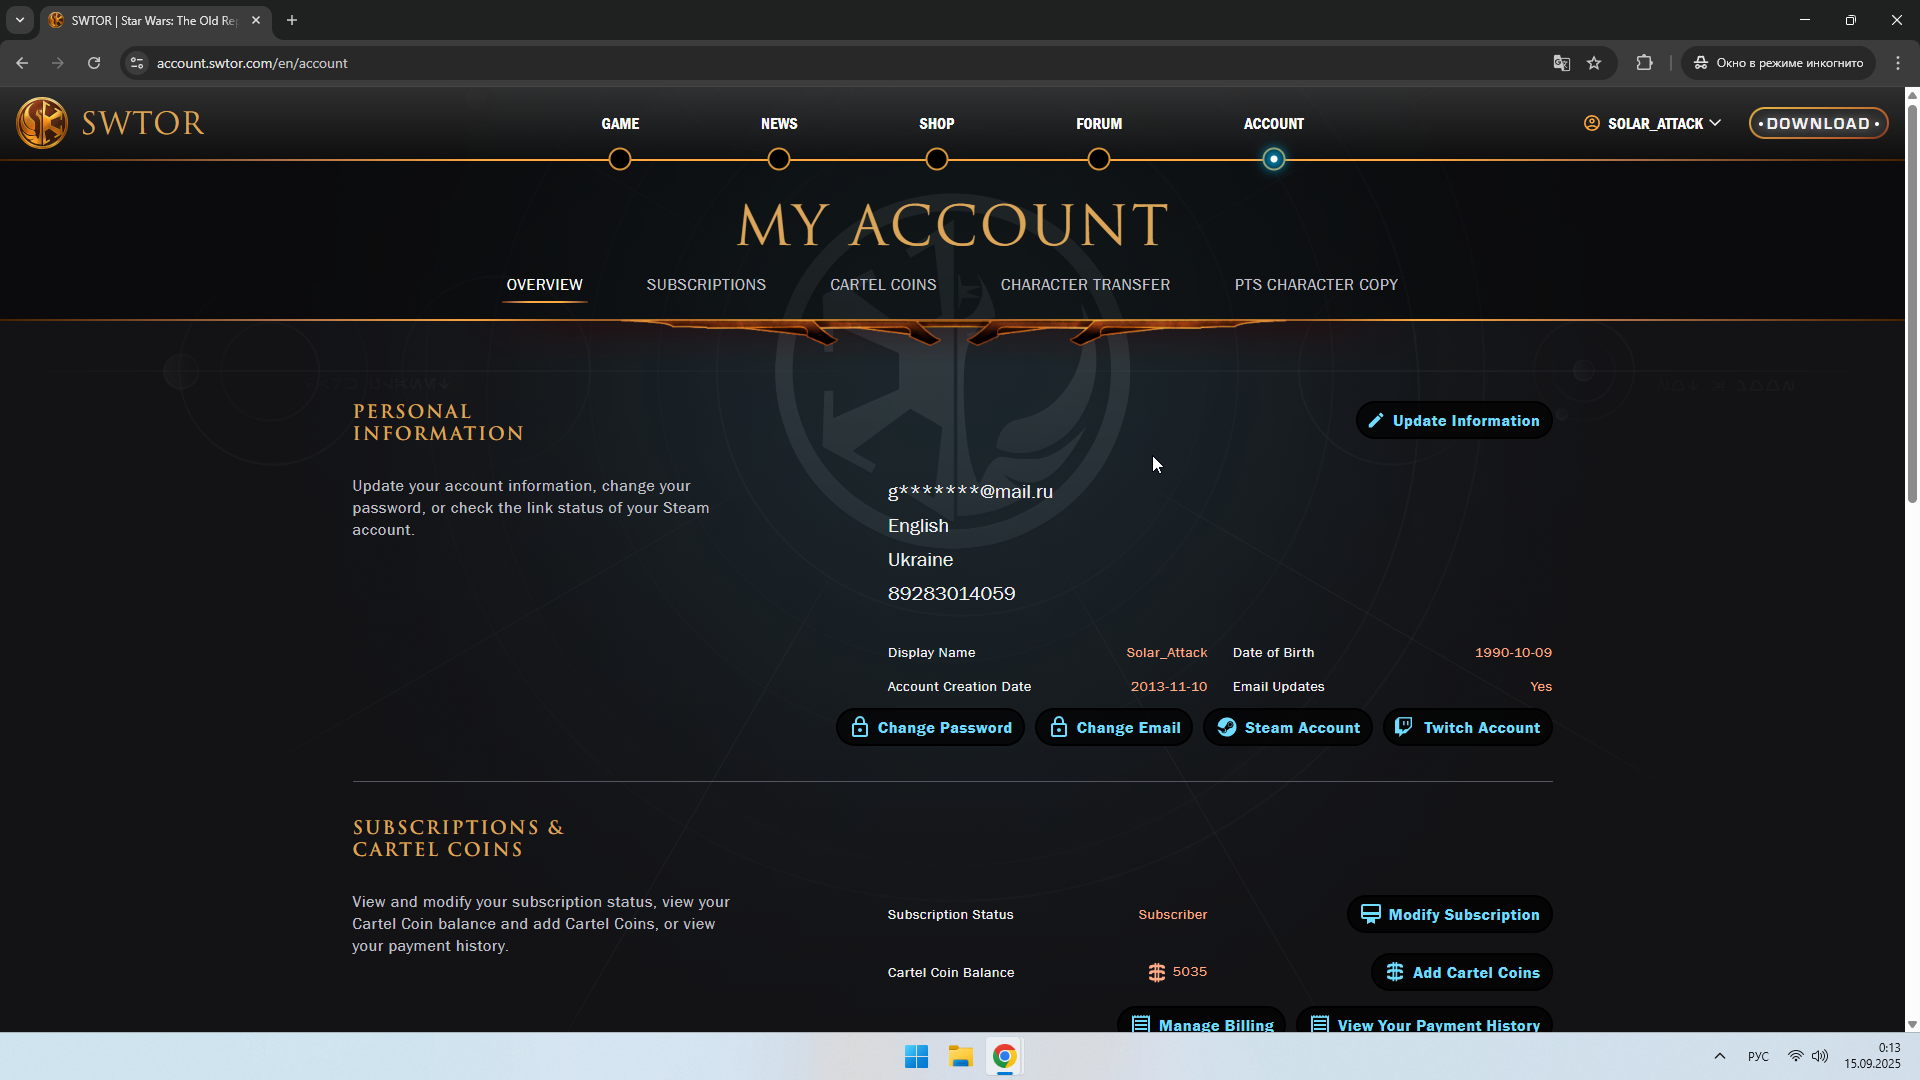
Task: Click the Steam Account button
Action: coord(1288,728)
